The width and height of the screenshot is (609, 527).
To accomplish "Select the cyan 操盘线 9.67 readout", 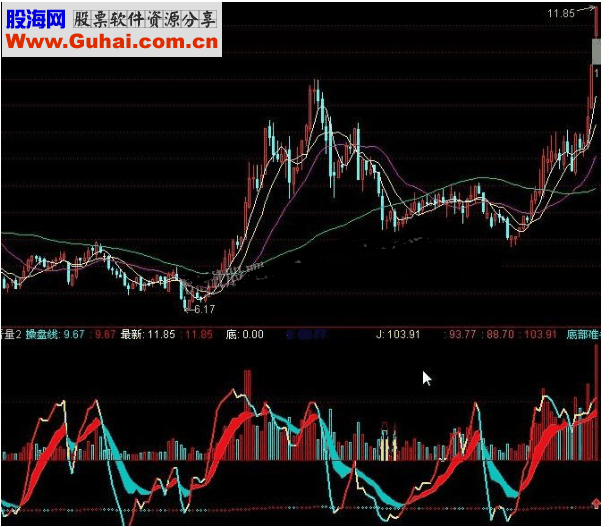I will (x=55, y=334).
